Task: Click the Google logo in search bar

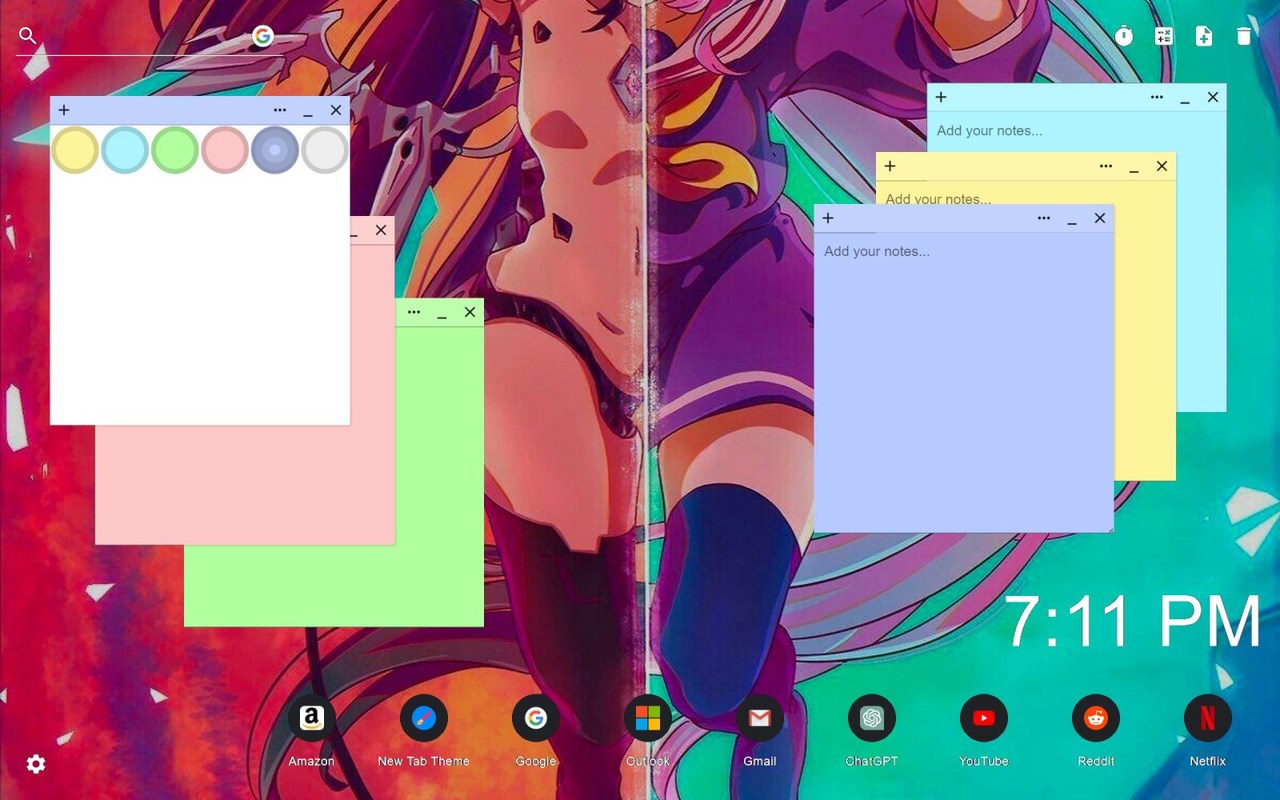Action: pyautogui.click(x=263, y=36)
